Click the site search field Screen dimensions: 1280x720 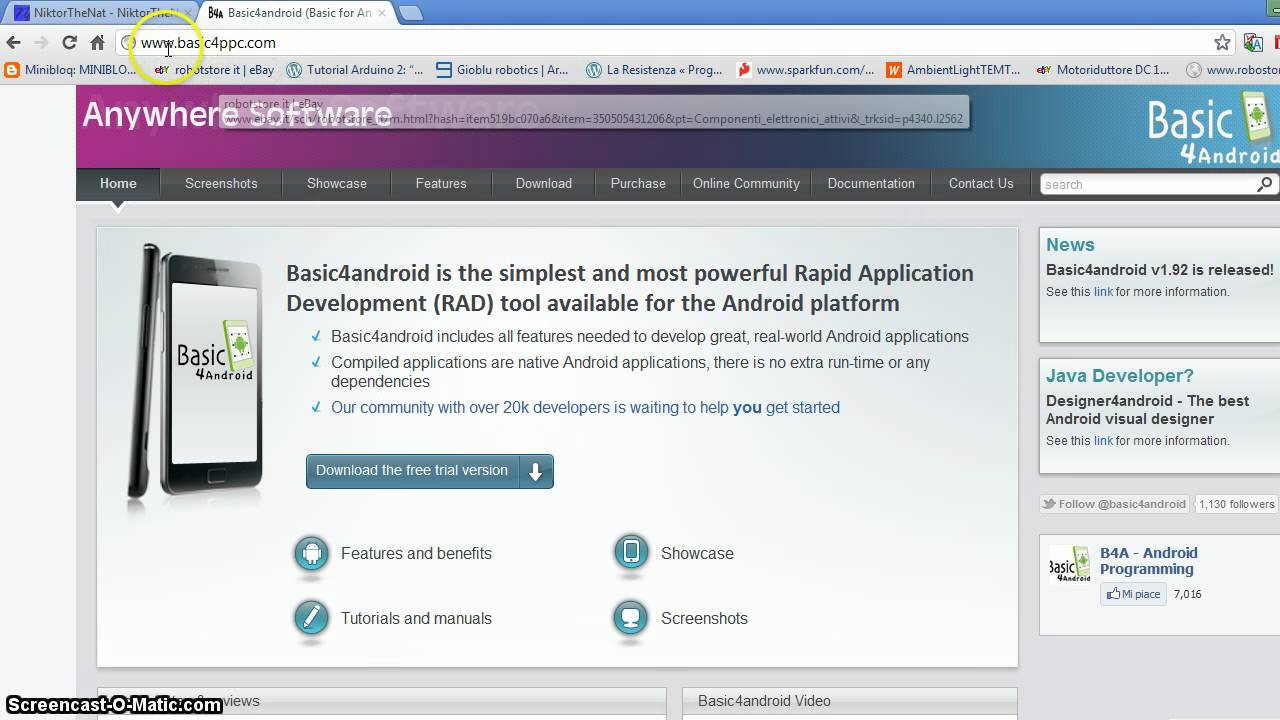click(1148, 184)
